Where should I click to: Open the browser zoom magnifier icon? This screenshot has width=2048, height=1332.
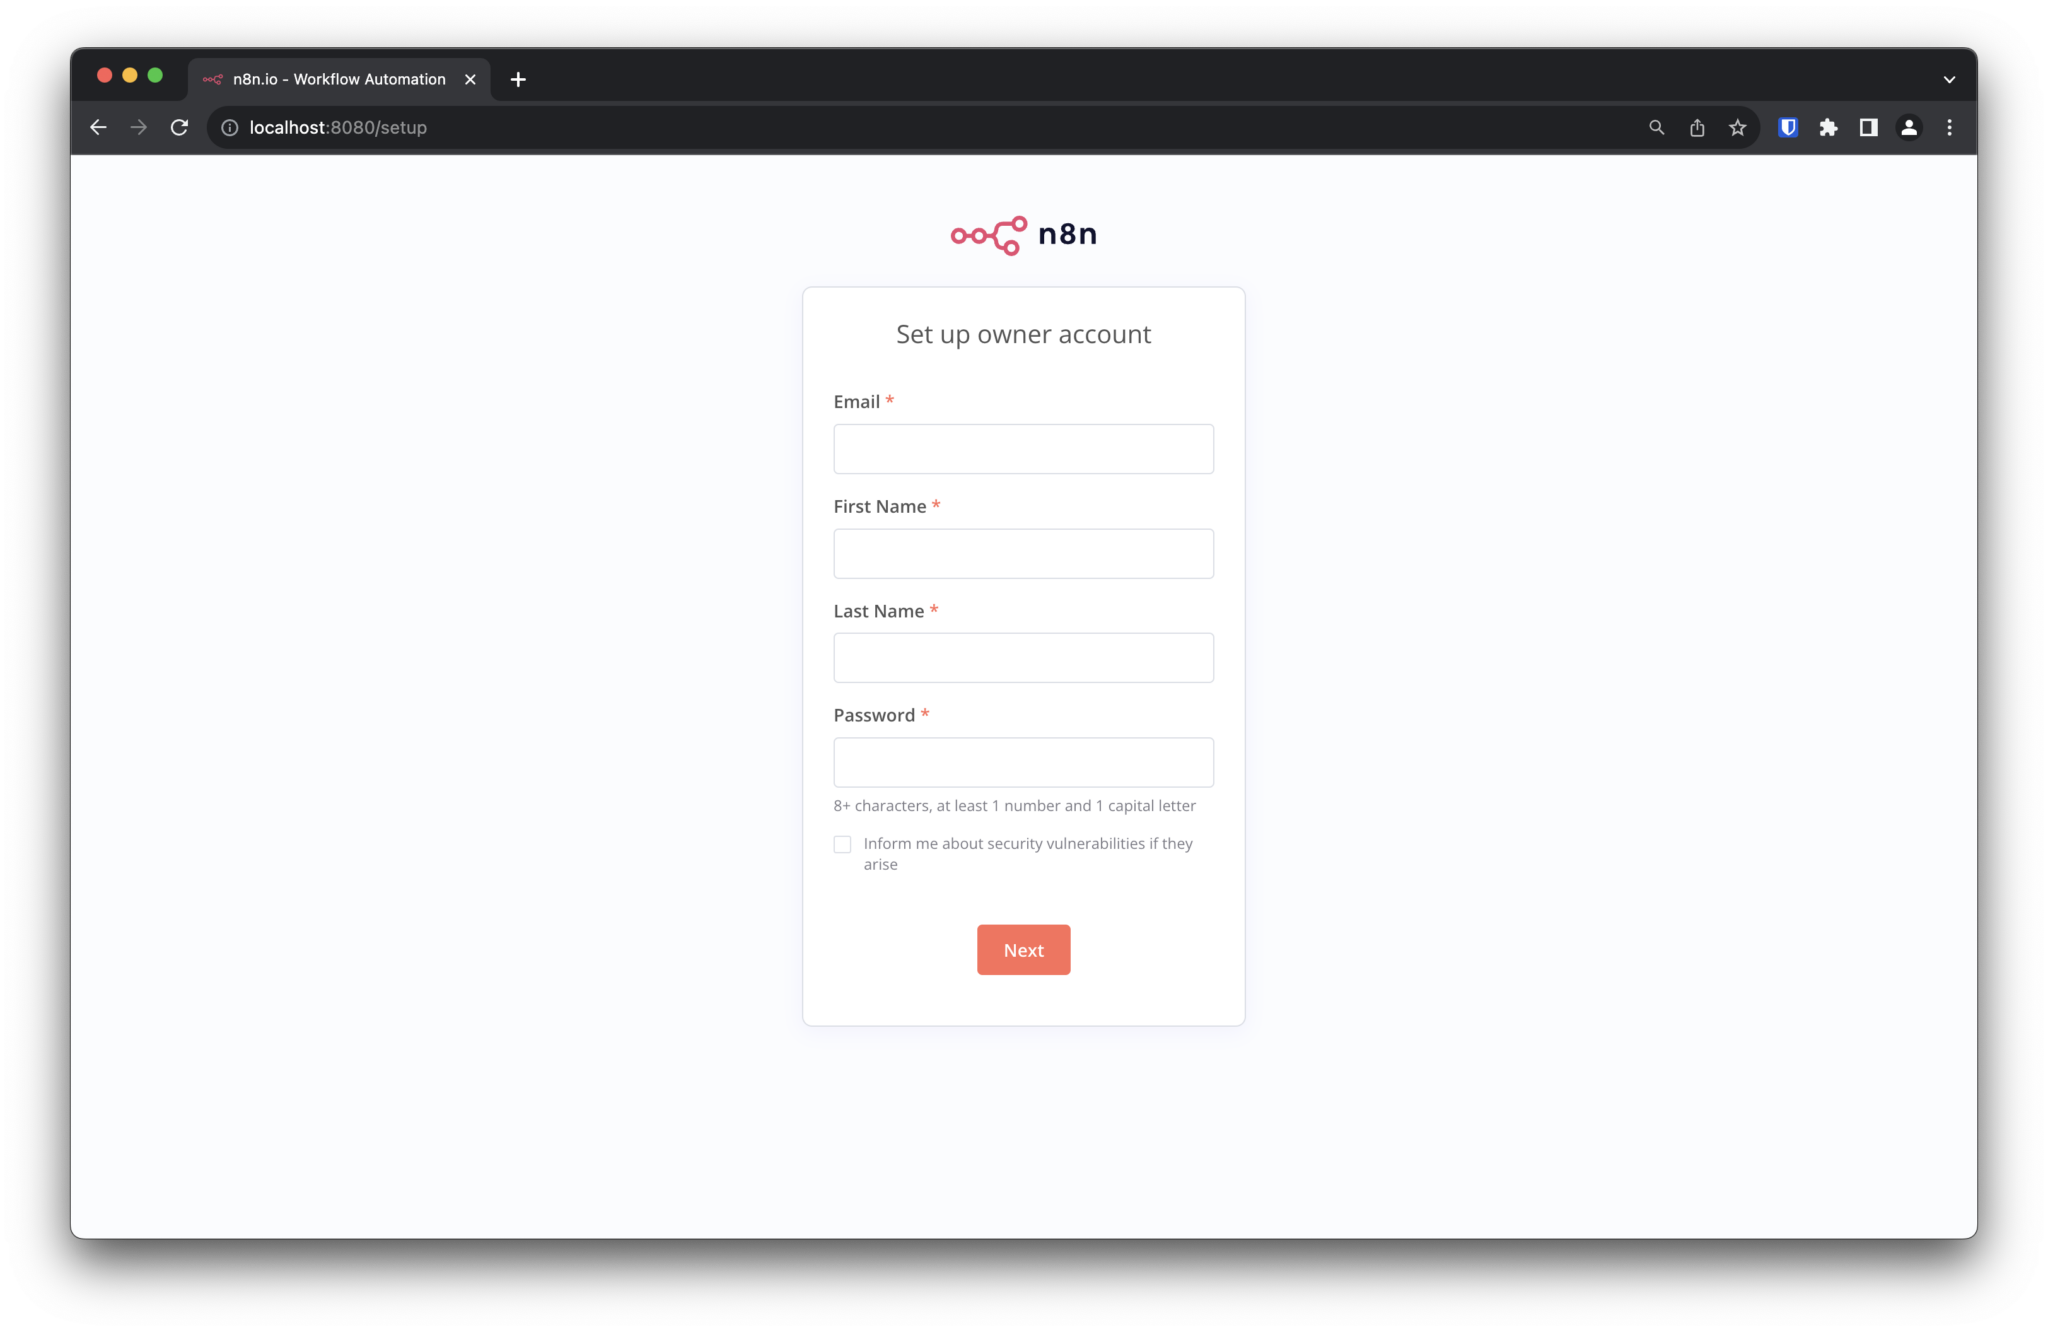(x=1657, y=127)
